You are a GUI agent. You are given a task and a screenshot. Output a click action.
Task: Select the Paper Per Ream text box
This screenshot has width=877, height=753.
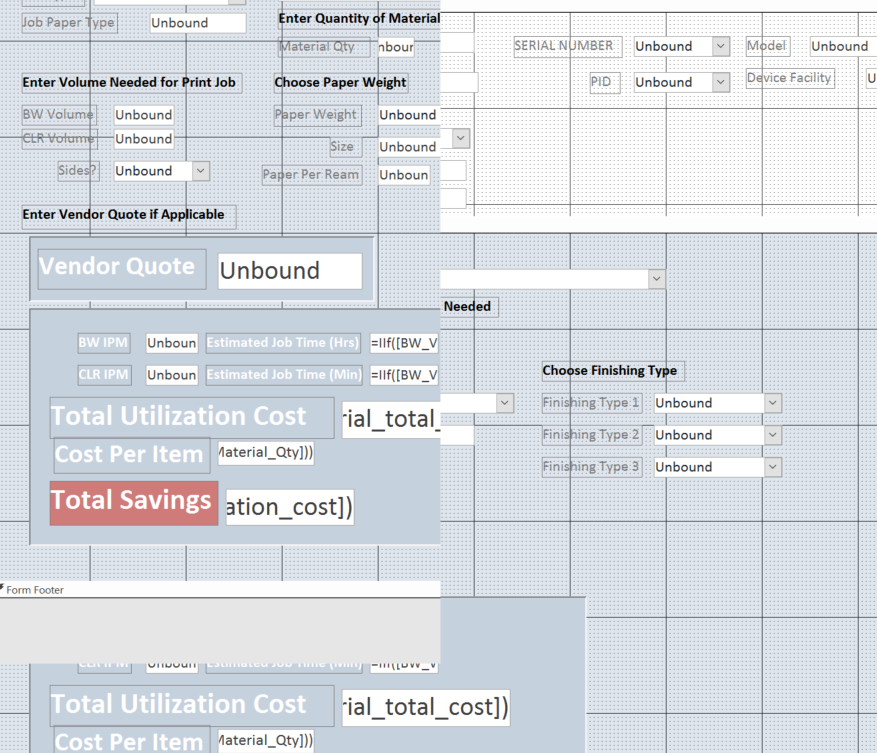point(404,175)
